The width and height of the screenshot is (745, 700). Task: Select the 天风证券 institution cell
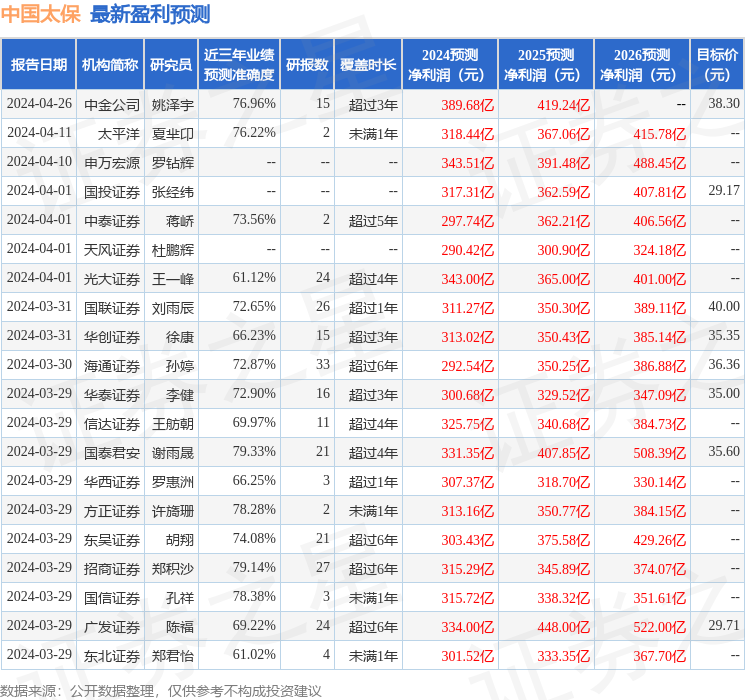click(x=112, y=249)
